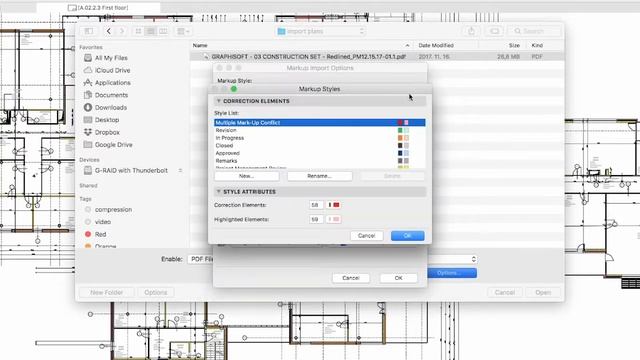Click New... in Markup Styles

coord(247,176)
